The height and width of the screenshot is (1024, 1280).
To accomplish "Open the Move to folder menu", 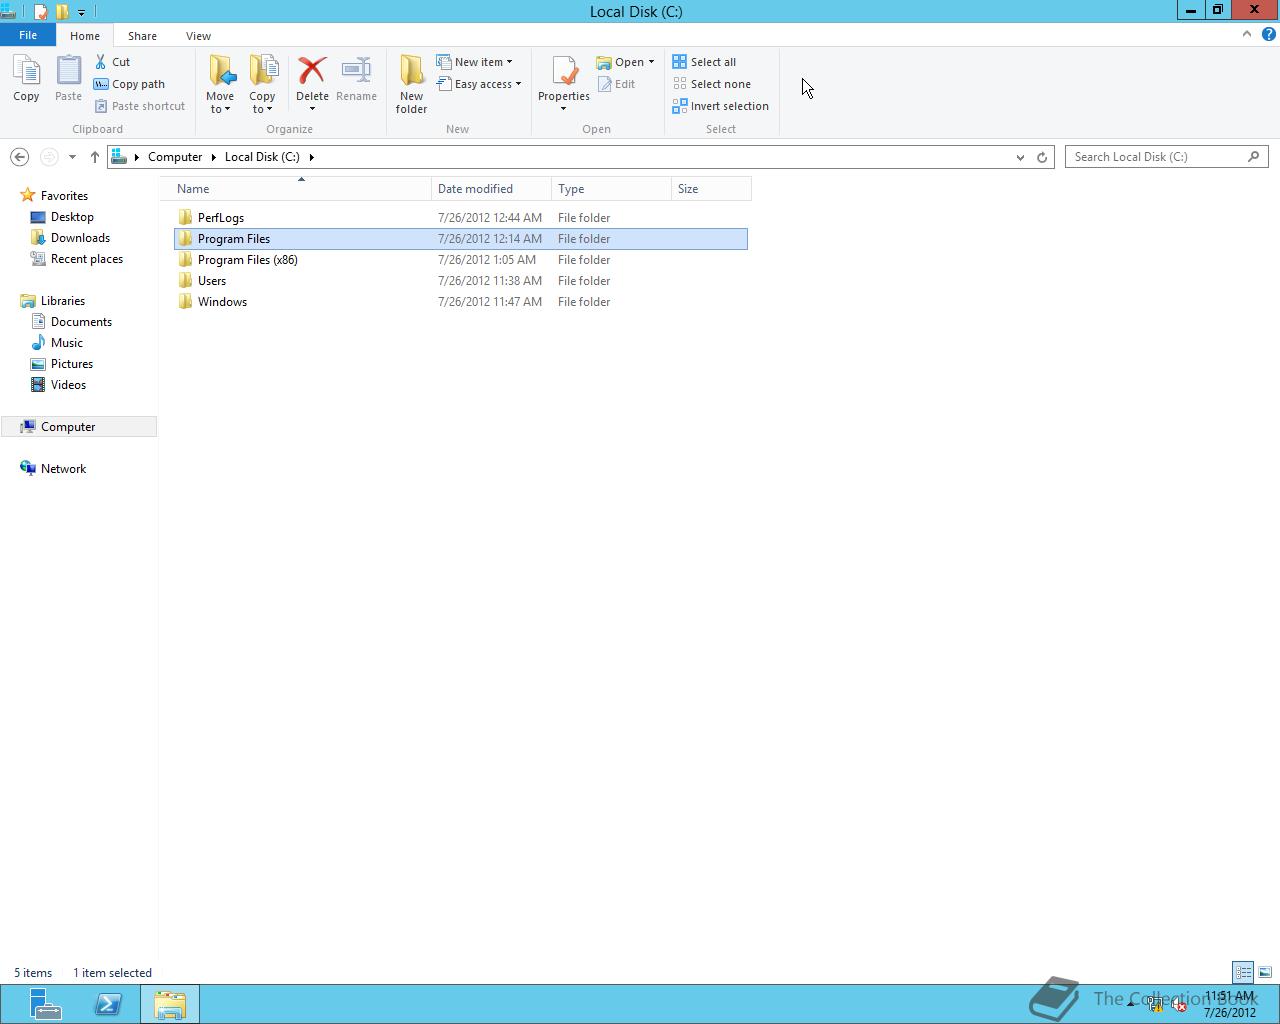I will [x=220, y=84].
